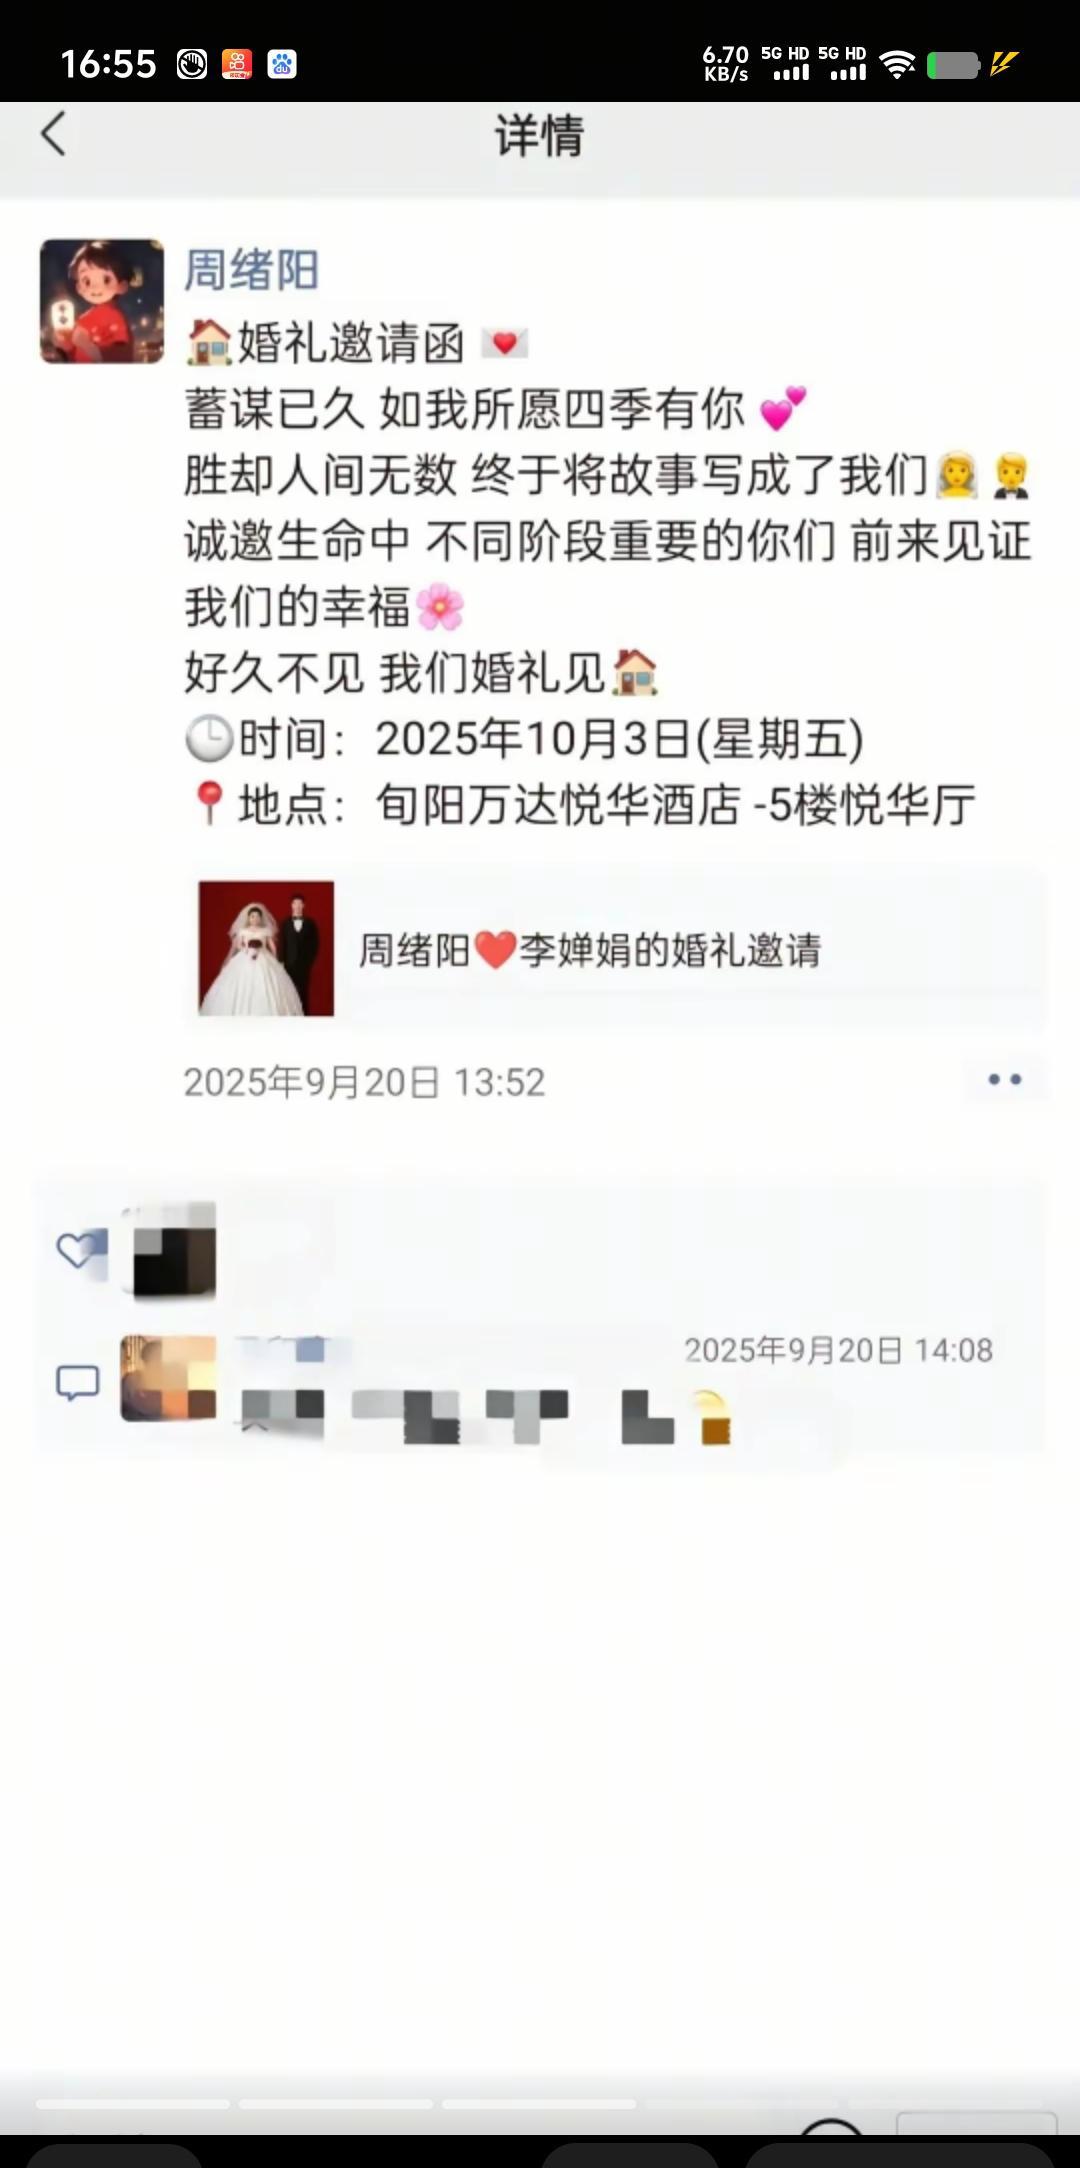The image size is (1080, 2168).
Task: Open the commenter's avatar
Action: (169, 1379)
